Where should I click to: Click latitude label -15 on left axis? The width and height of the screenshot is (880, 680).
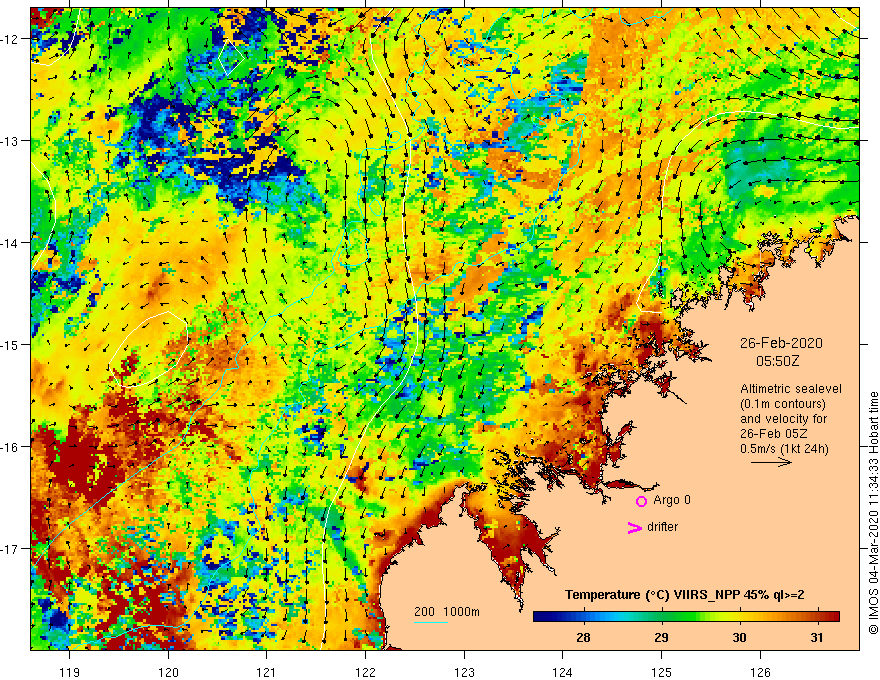tap(10, 344)
